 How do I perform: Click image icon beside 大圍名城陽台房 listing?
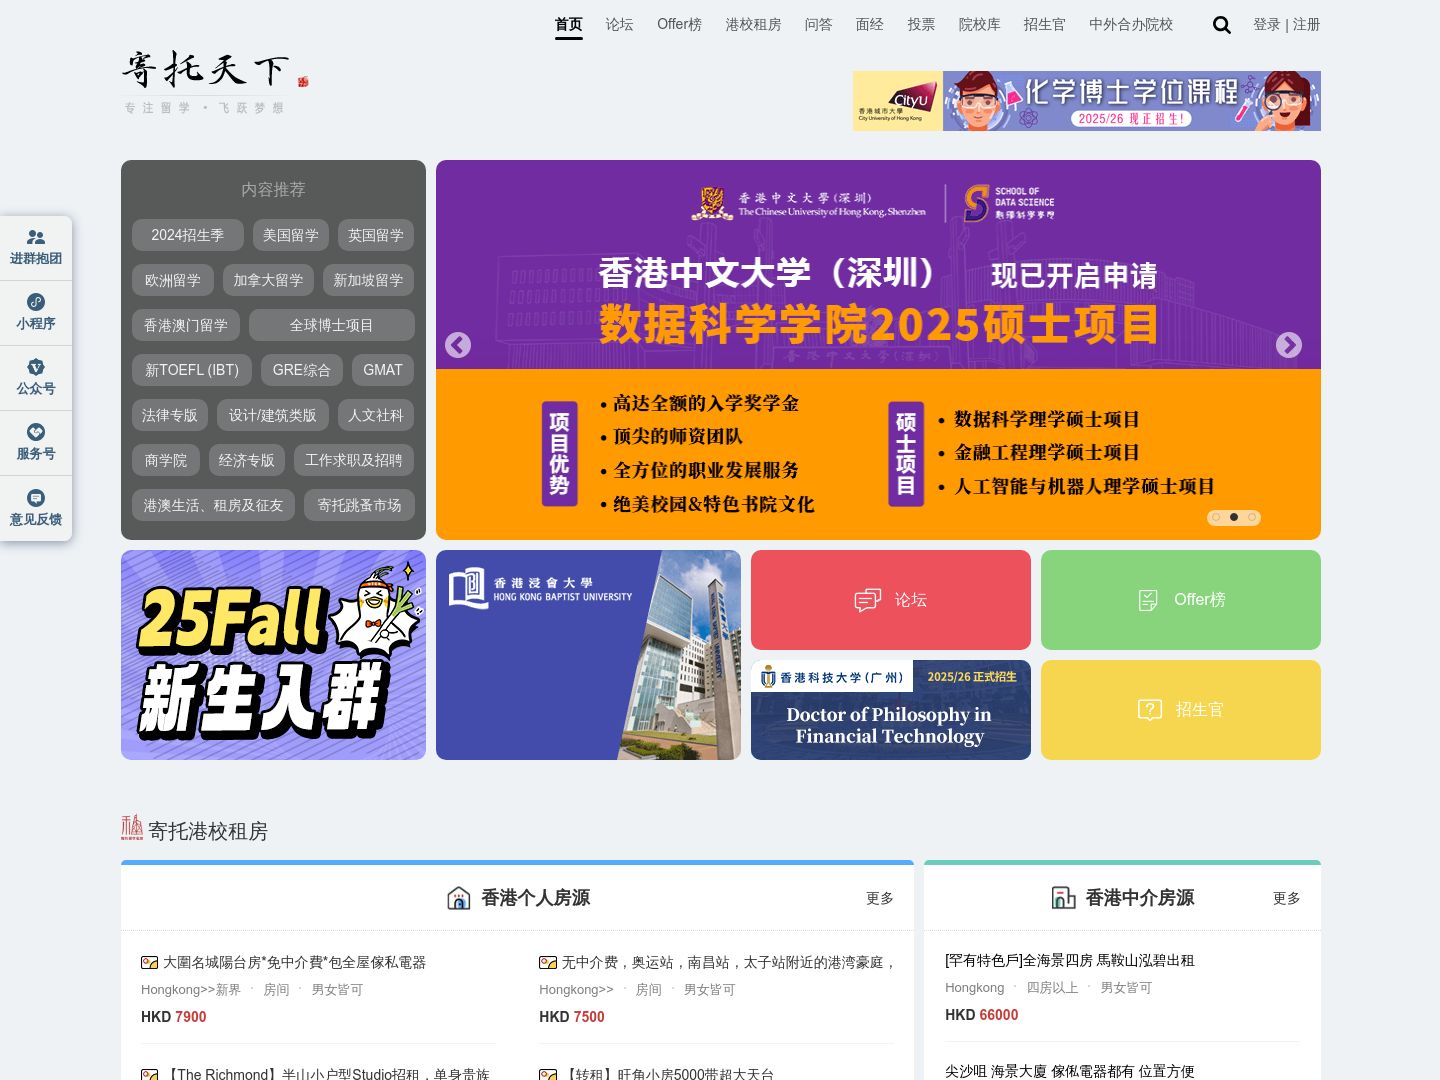point(150,963)
